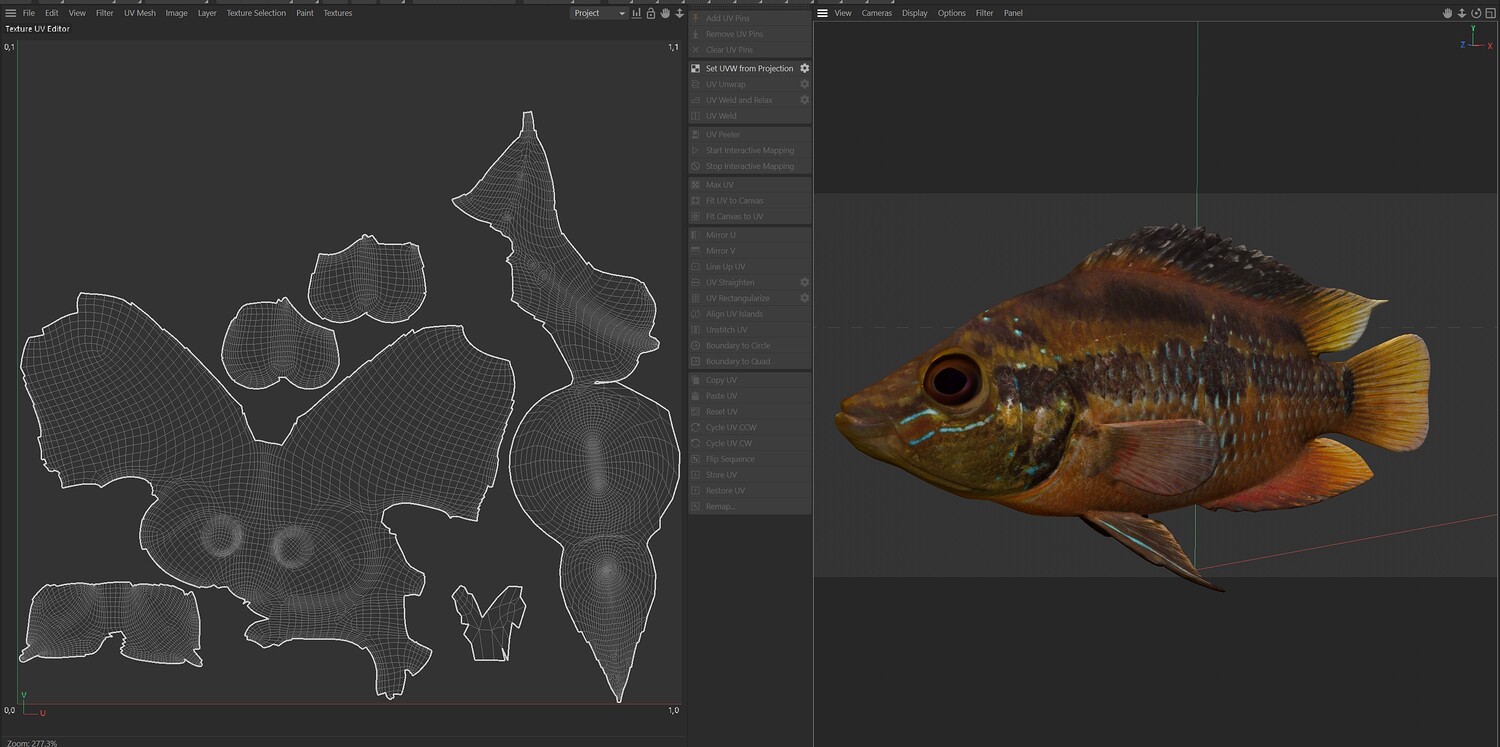Open the Display menu in the viewport
Screen dimensions: 1500x747
pos(915,13)
